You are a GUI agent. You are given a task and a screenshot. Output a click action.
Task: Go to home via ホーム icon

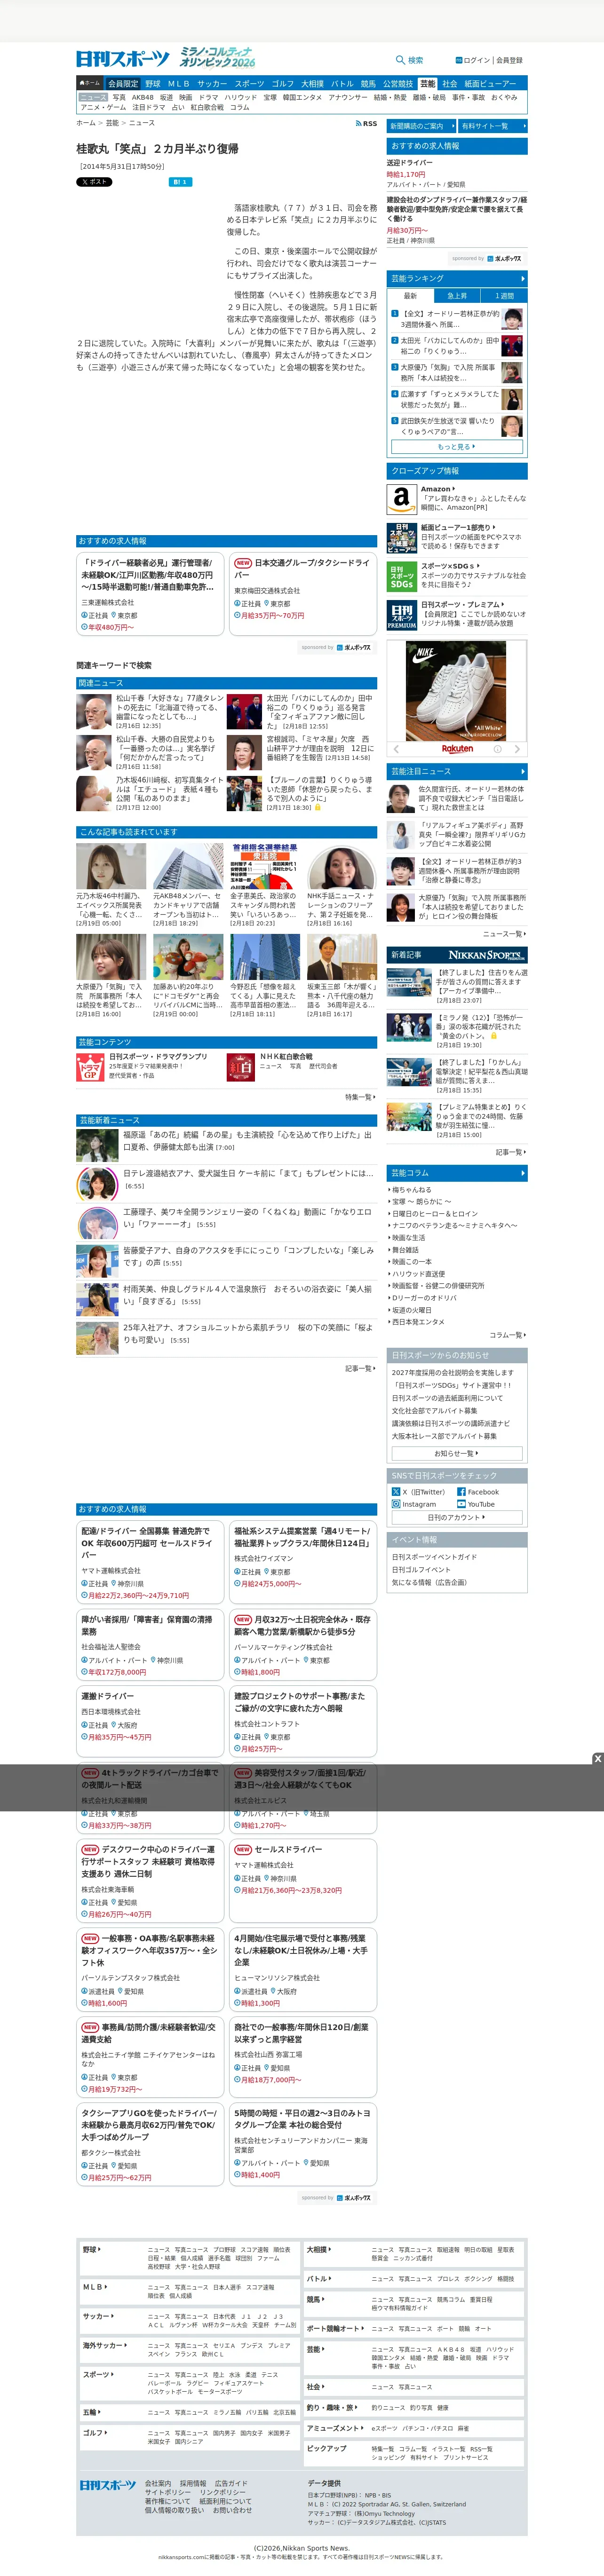pyautogui.click(x=90, y=83)
